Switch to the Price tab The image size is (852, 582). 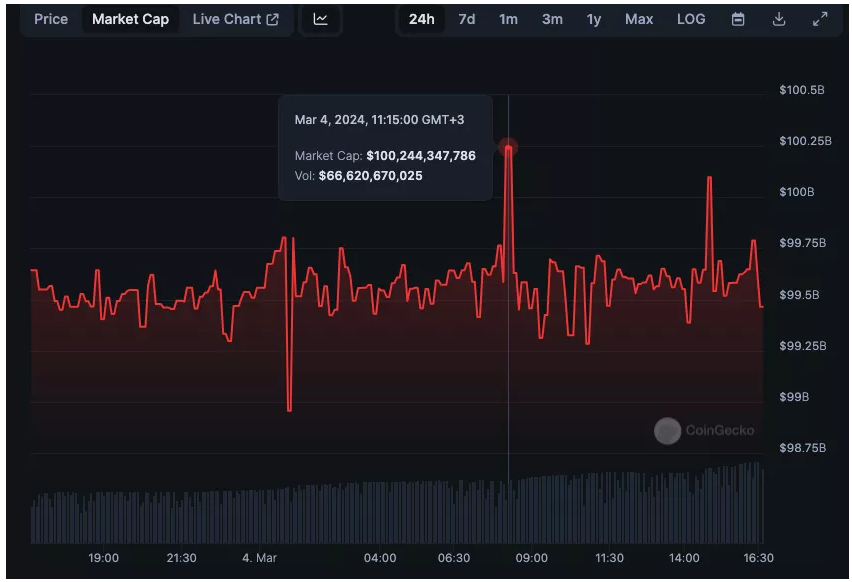(x=51, y=19)
